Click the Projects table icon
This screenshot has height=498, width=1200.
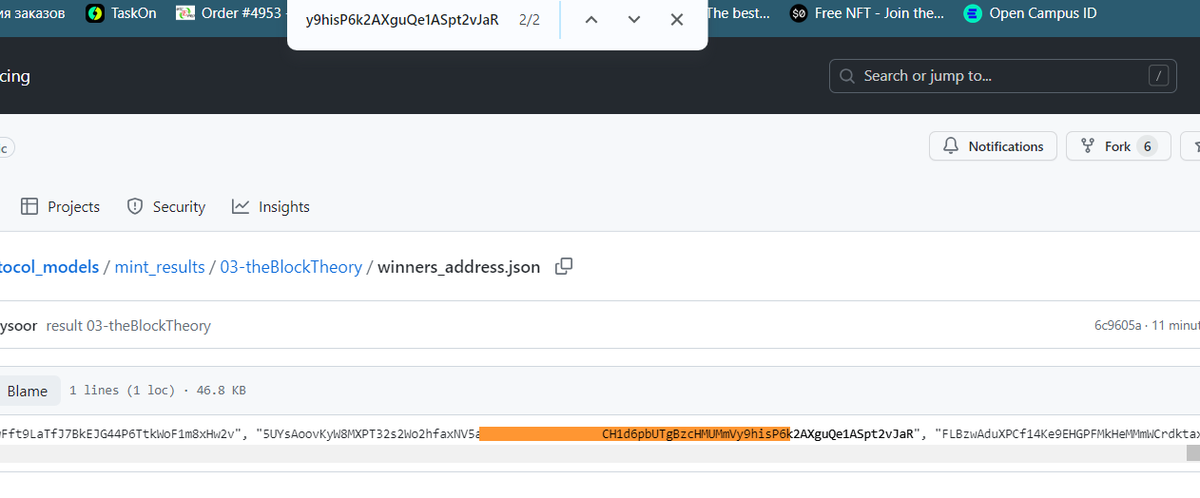(29, 206)
